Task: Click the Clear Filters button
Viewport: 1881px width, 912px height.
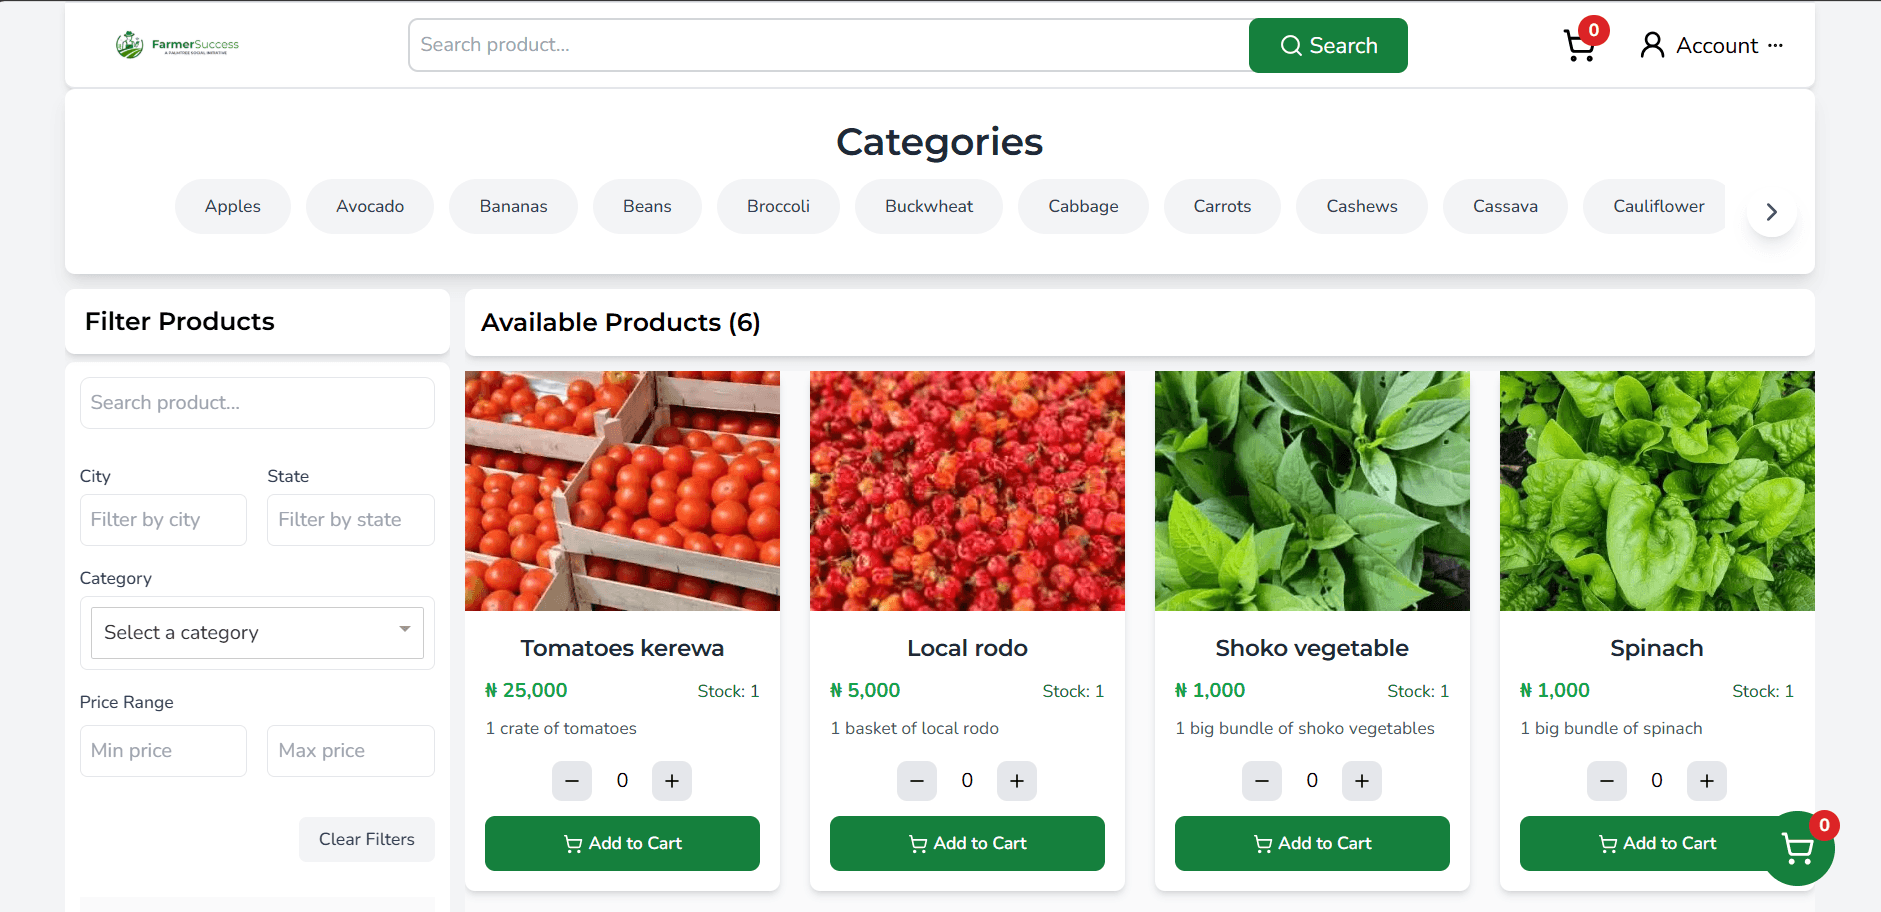Action: (366, 839)
